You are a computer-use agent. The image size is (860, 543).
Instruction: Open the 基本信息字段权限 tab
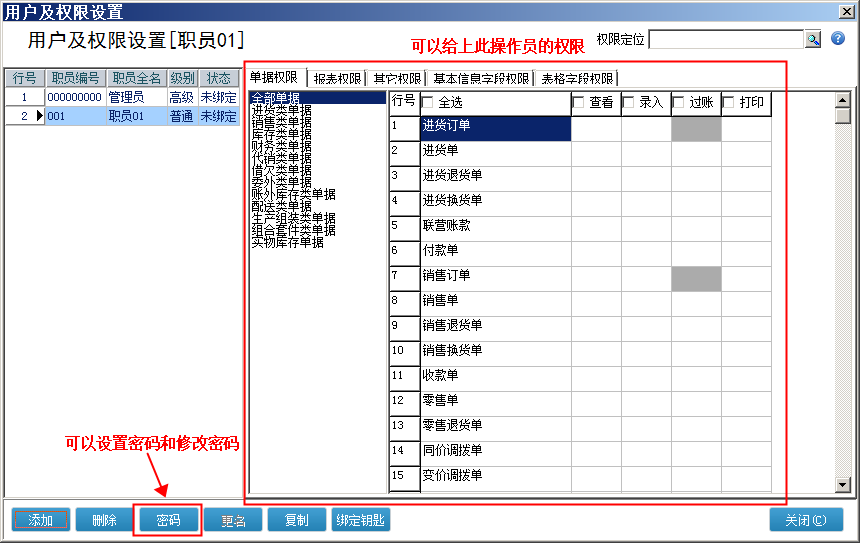pyautogui.click(x=480, y=78)
